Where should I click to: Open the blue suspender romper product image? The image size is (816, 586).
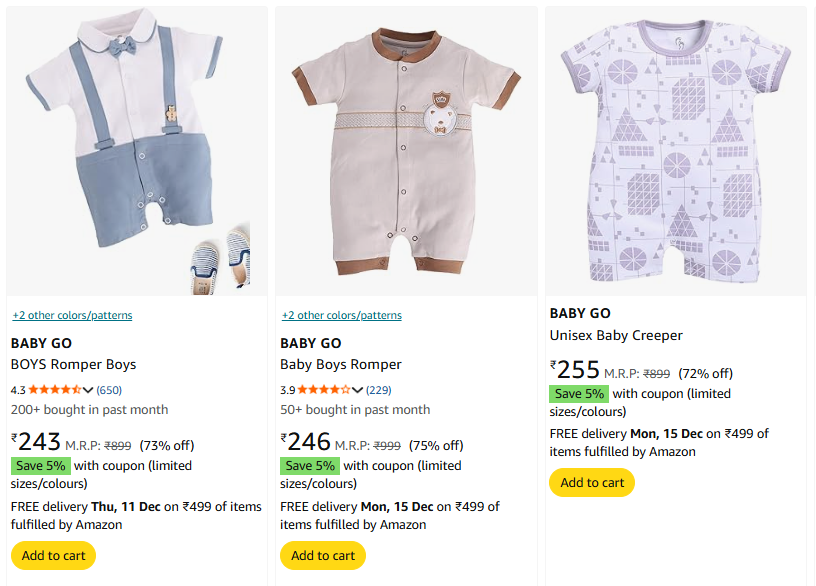click(137, 152)
